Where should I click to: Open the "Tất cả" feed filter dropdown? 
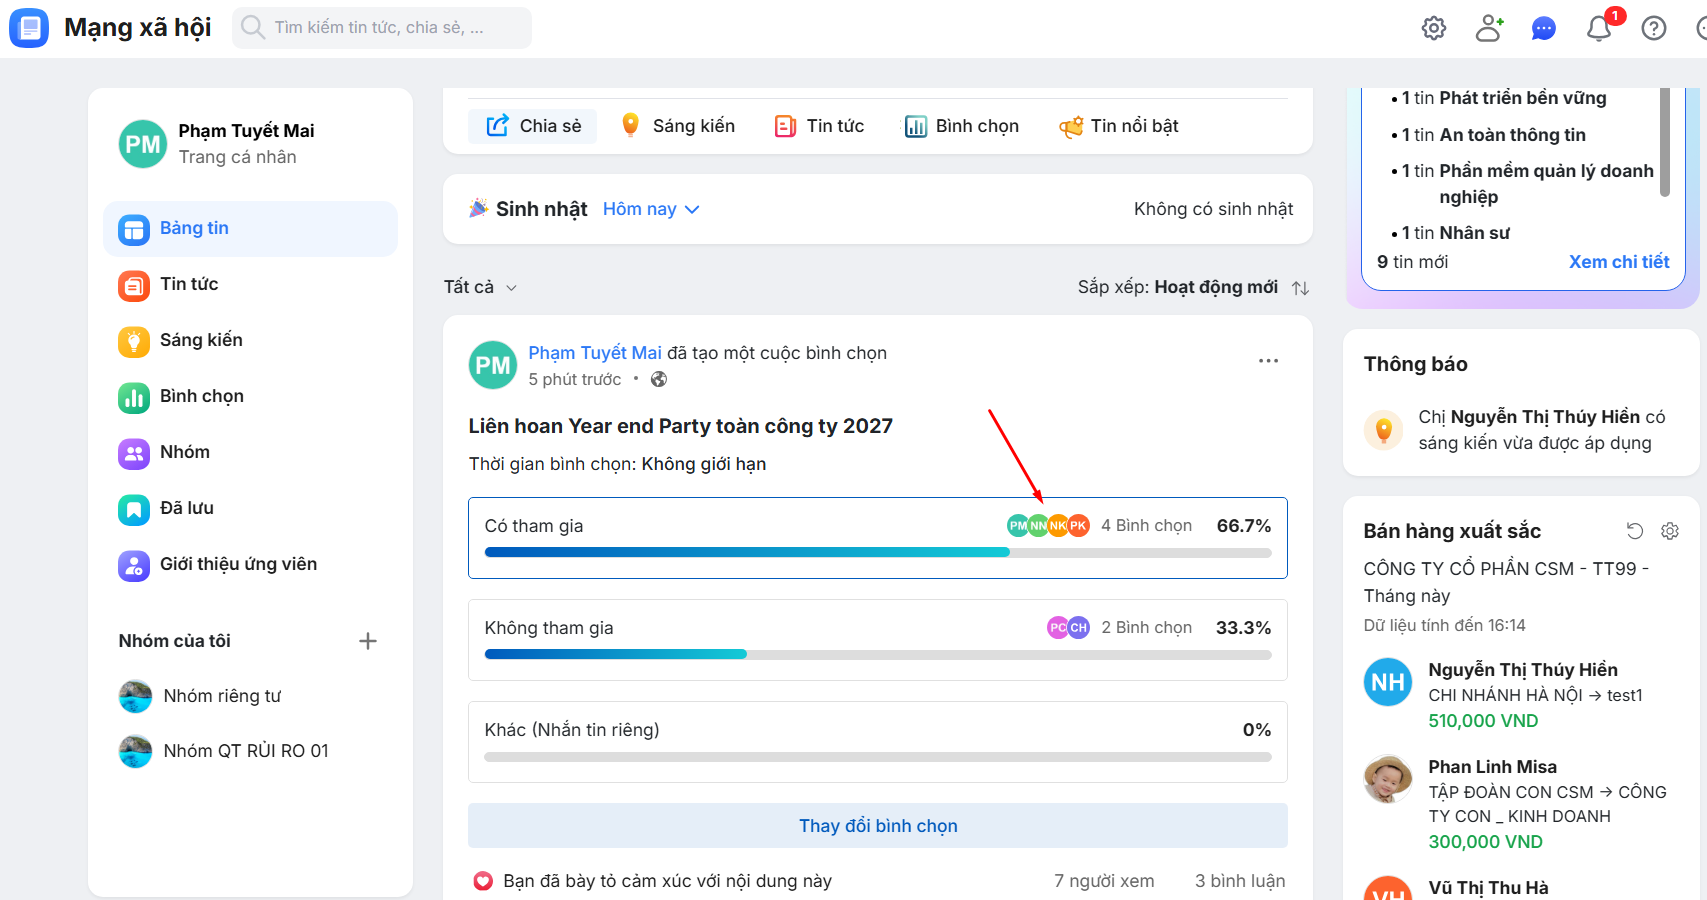[480, 287]
